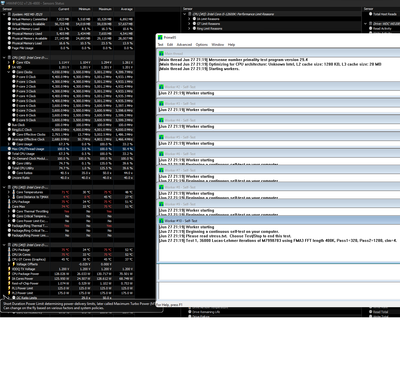
Task: Click the CPU Package Power lightning icon
Action: pyautogui.click(x=10, y=274)
